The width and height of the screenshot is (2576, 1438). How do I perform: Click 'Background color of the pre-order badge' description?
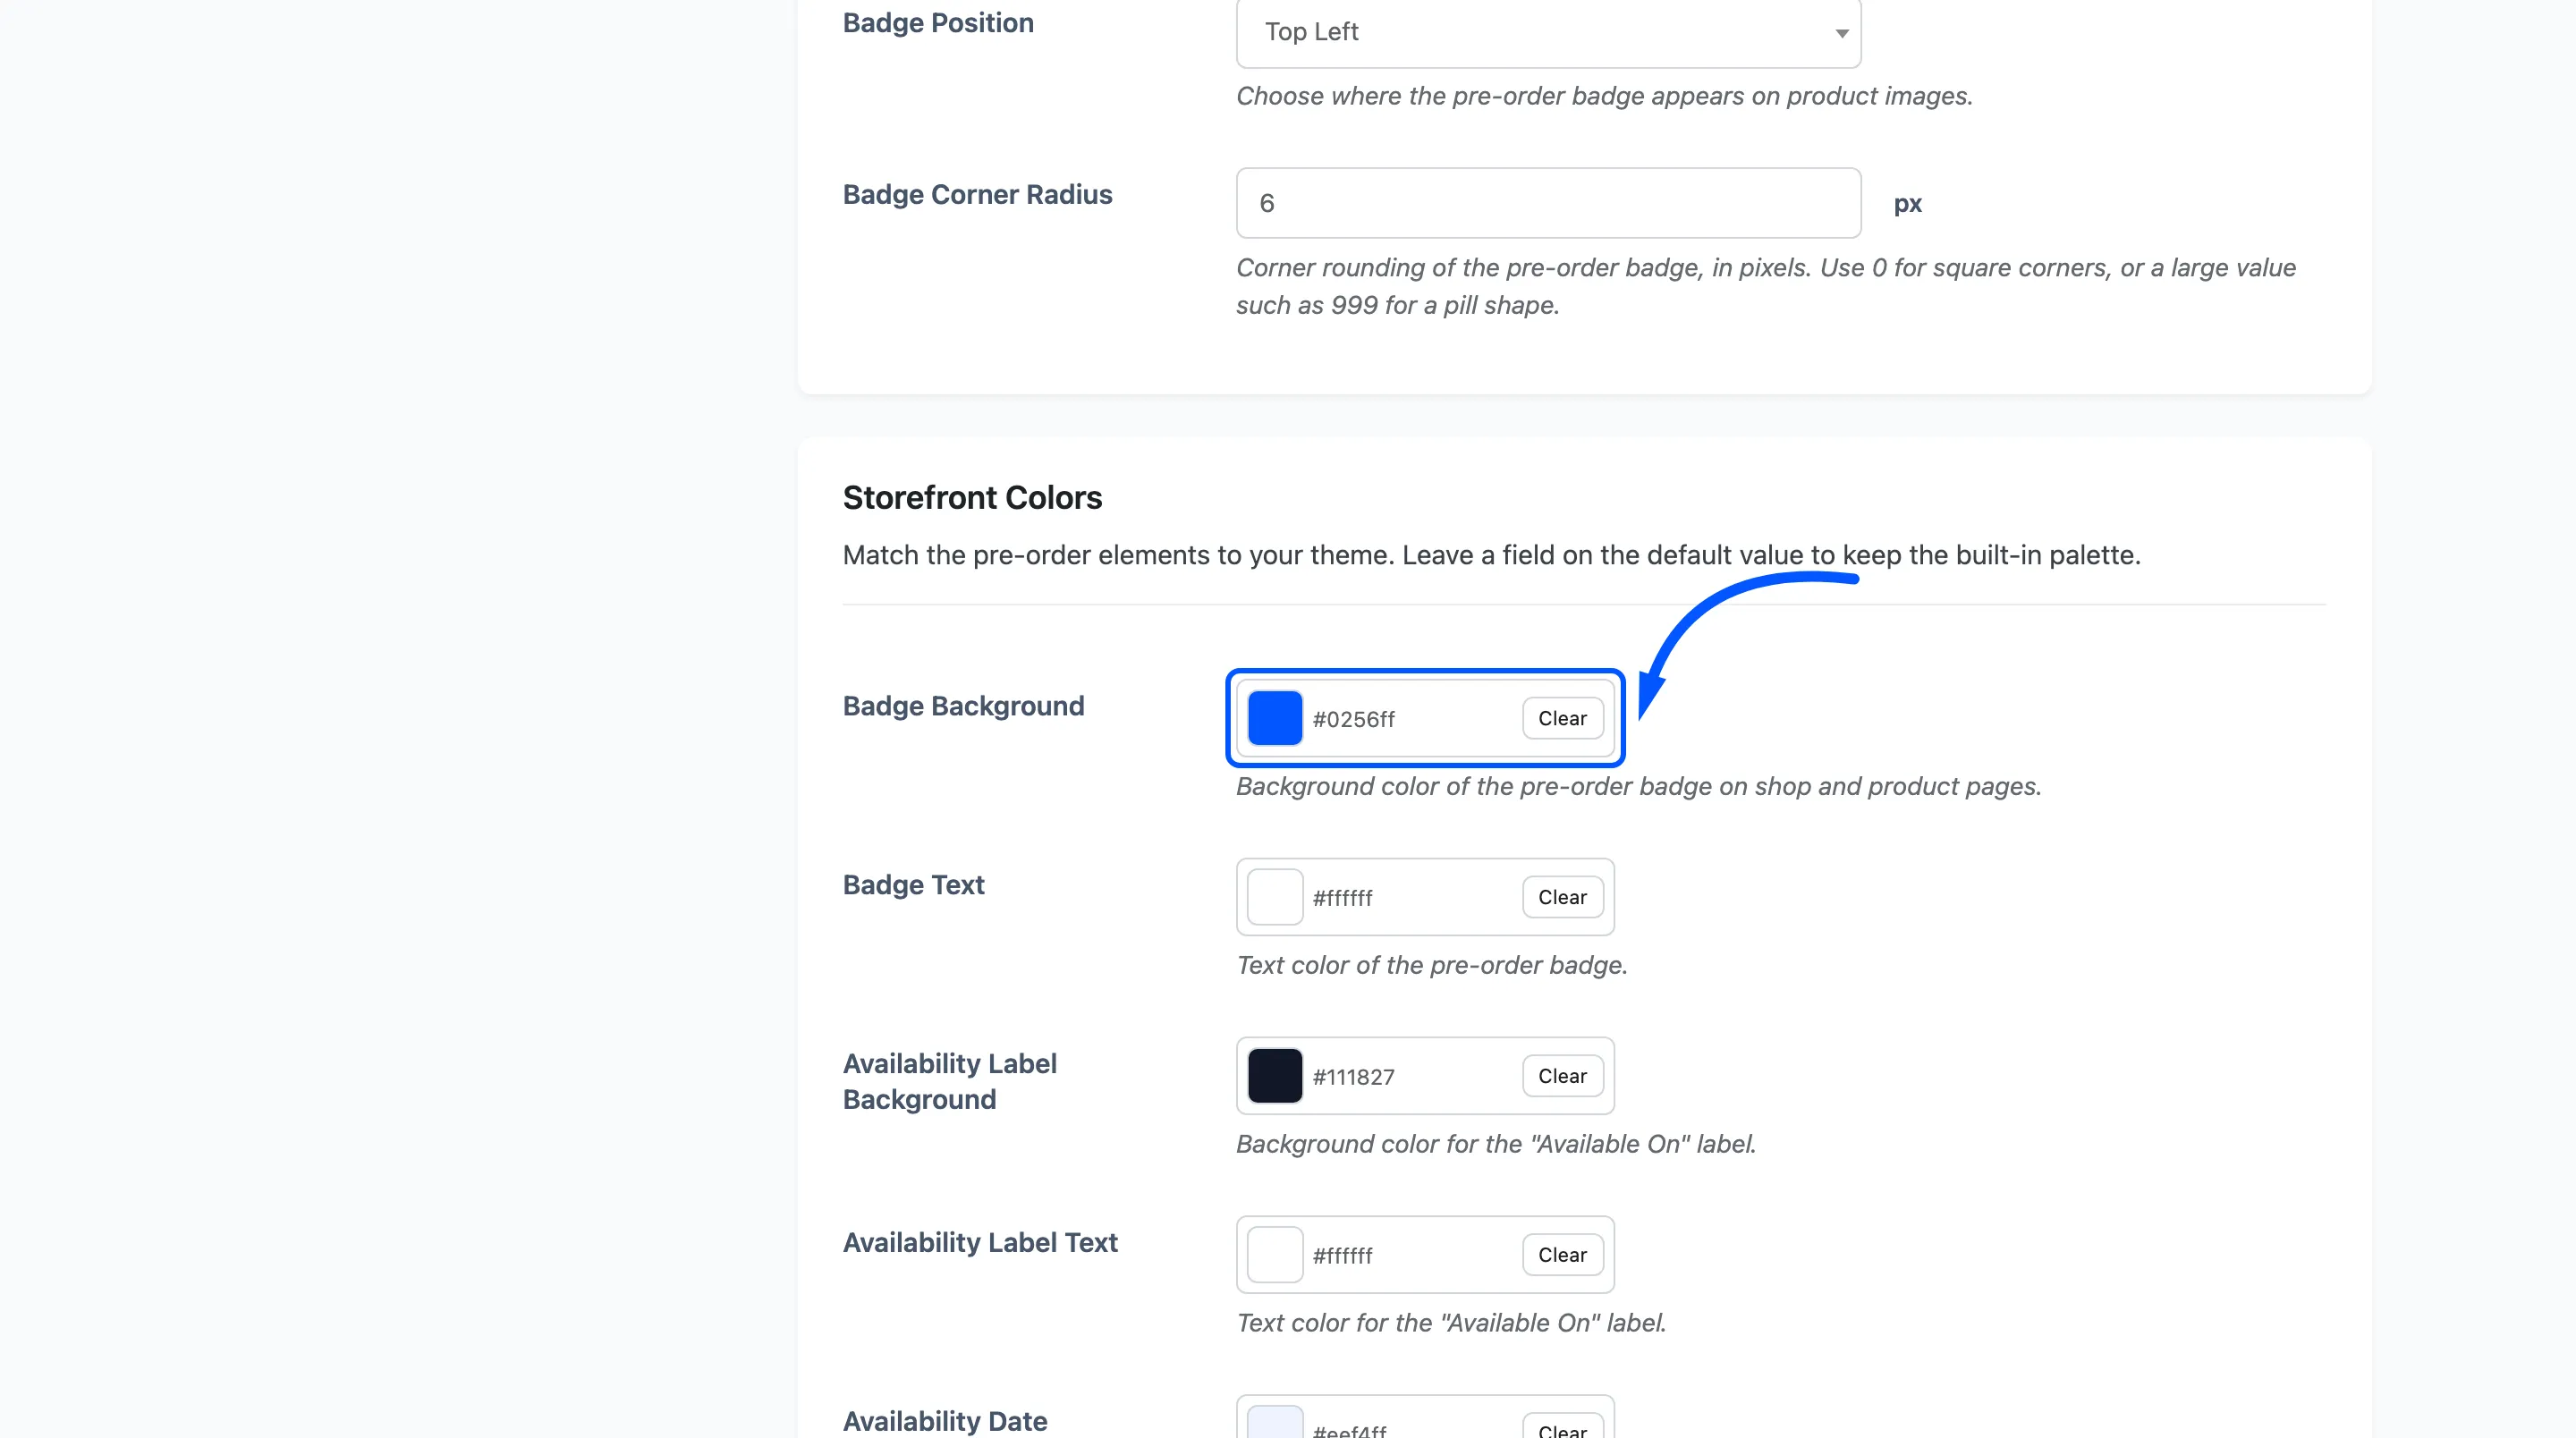pos(1638,786)
